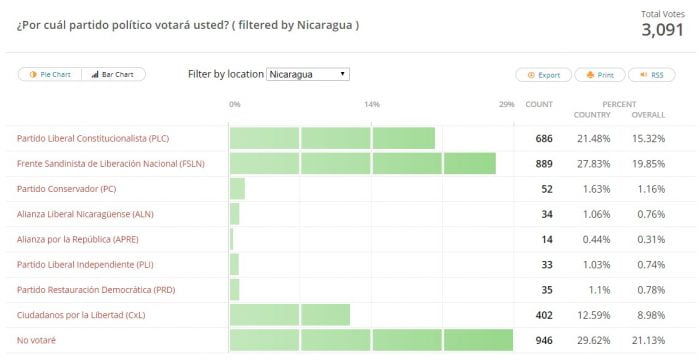
Task: Click the Bar Chart bars icon
Action: 95,75
